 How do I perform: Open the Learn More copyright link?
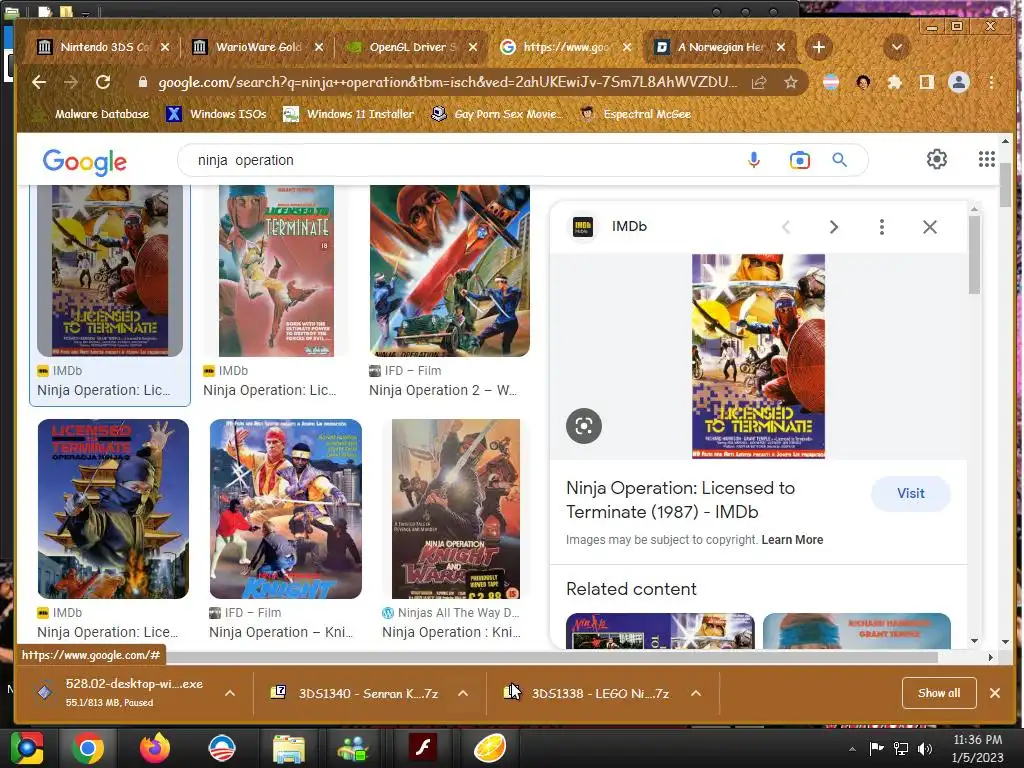tap(792, 540)
